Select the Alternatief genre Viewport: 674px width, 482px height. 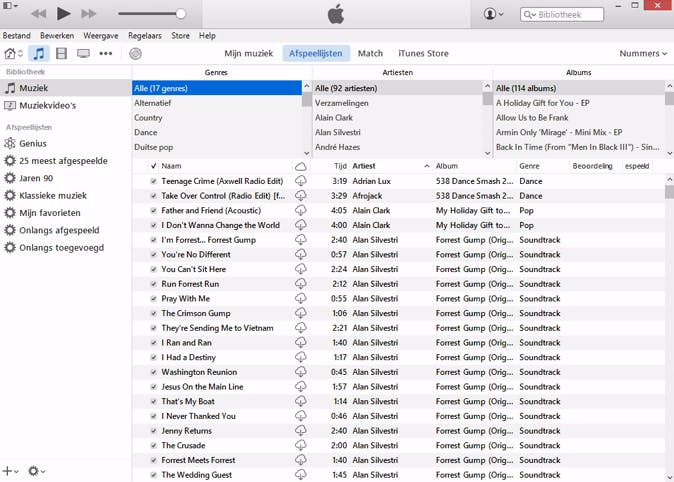pos(217,103)
